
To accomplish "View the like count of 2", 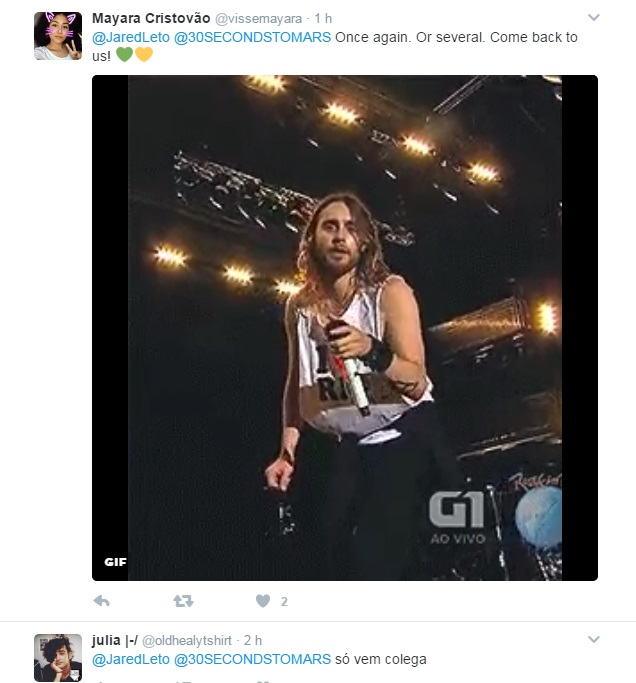I will pos(284,602).
